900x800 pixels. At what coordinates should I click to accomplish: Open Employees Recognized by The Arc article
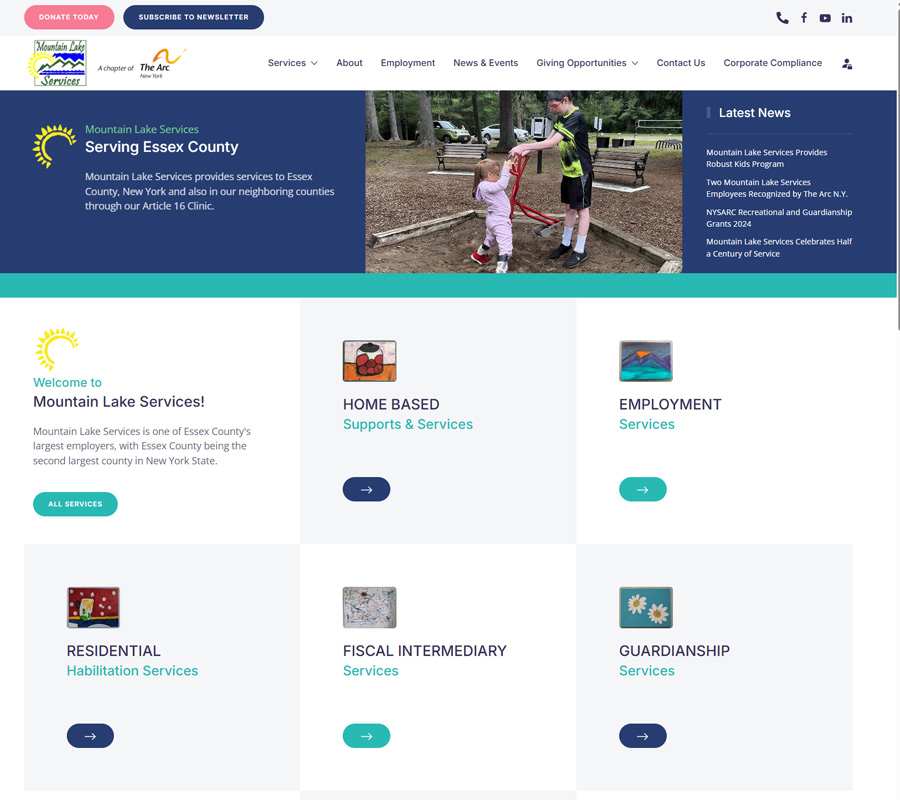[777, 188]
